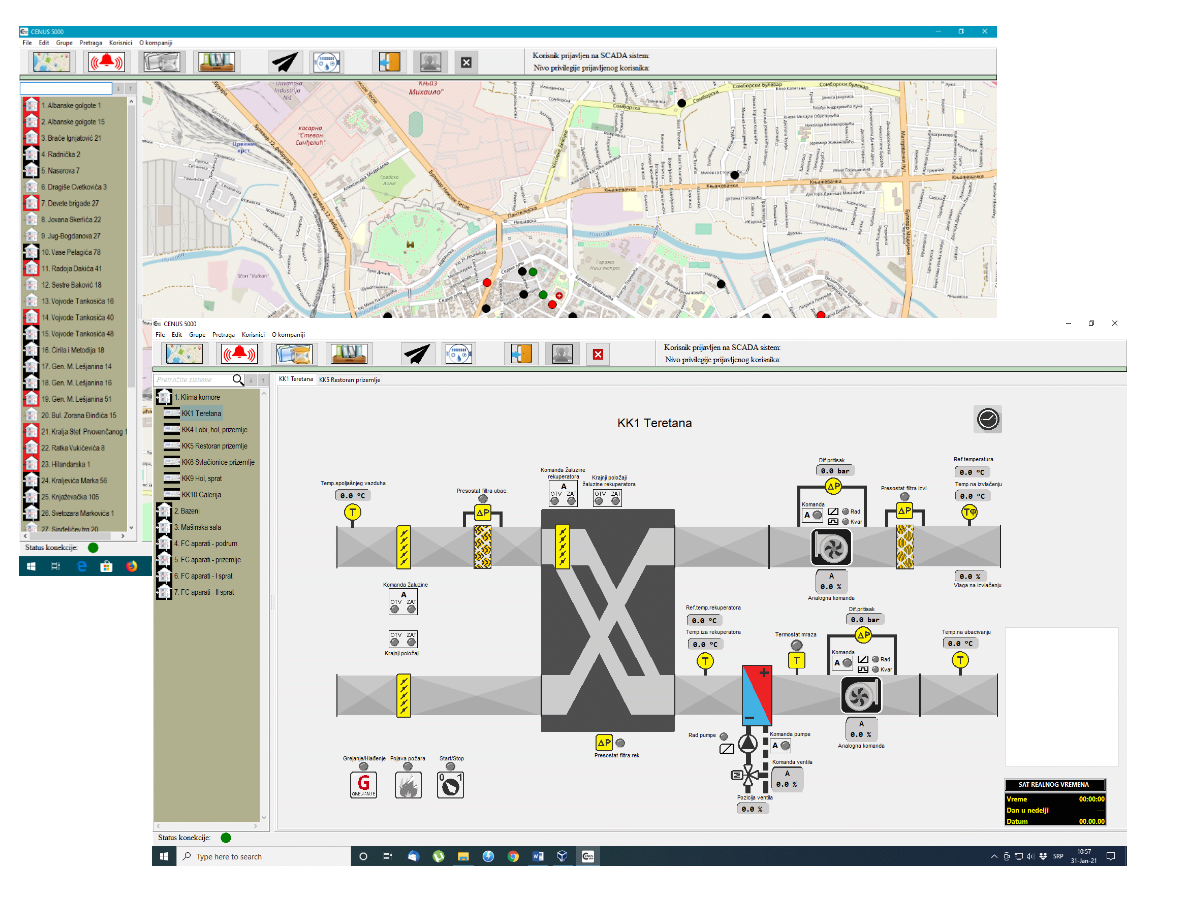Screen dimensions: 1177x897
Task: Open the bookshelf archive icon in the lower toolbar
Action: pos(348,353)
